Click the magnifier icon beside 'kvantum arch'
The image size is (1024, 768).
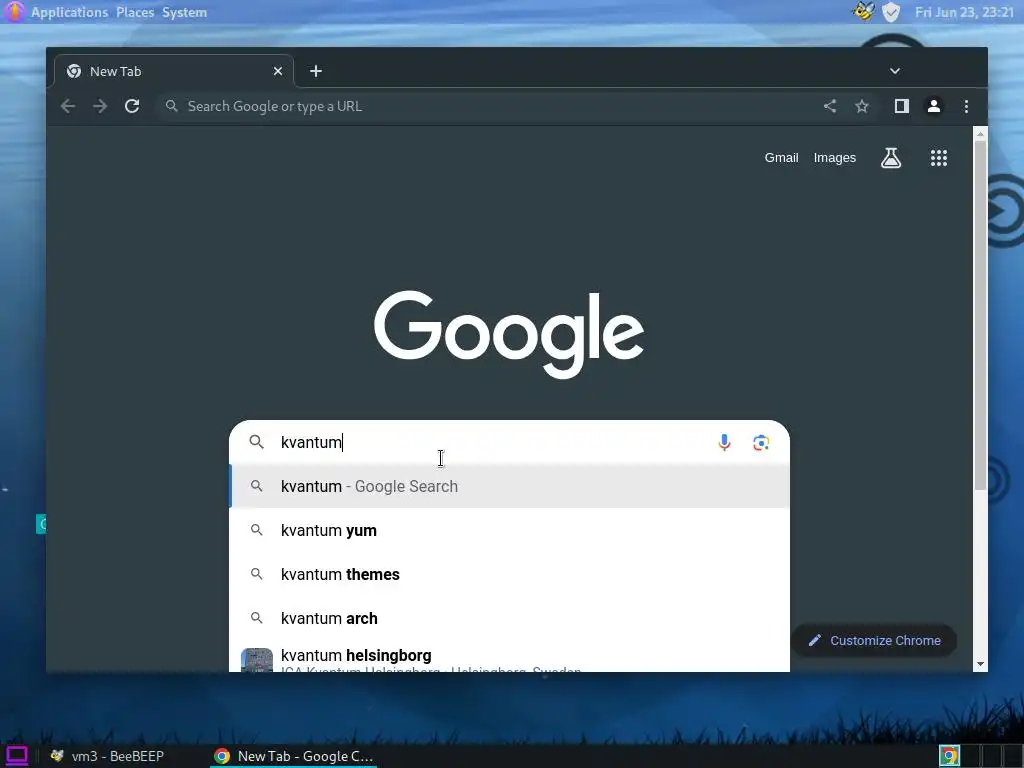[257, 618]
